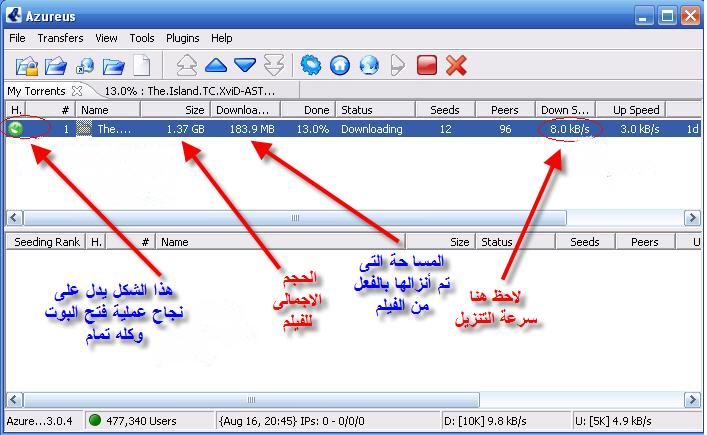Click the second open-folder toolbar icon

coord(56,66)
